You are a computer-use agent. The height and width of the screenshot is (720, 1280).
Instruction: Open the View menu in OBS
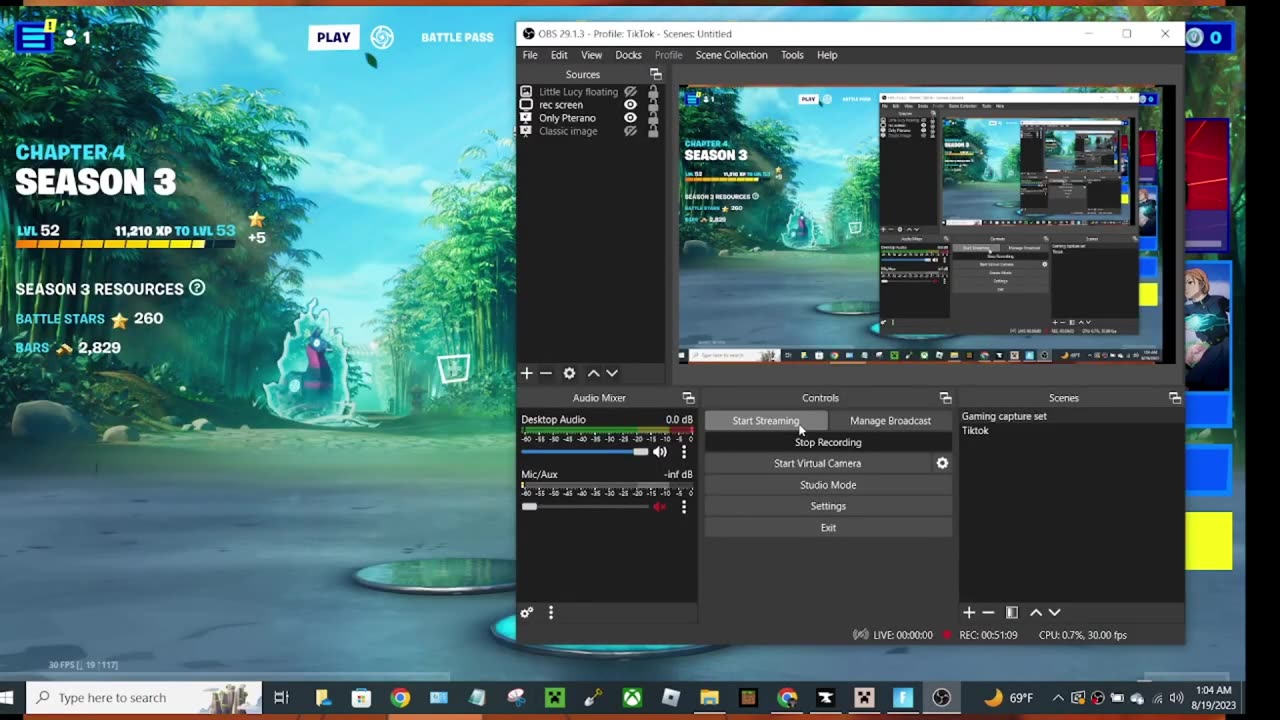point(592,55)
